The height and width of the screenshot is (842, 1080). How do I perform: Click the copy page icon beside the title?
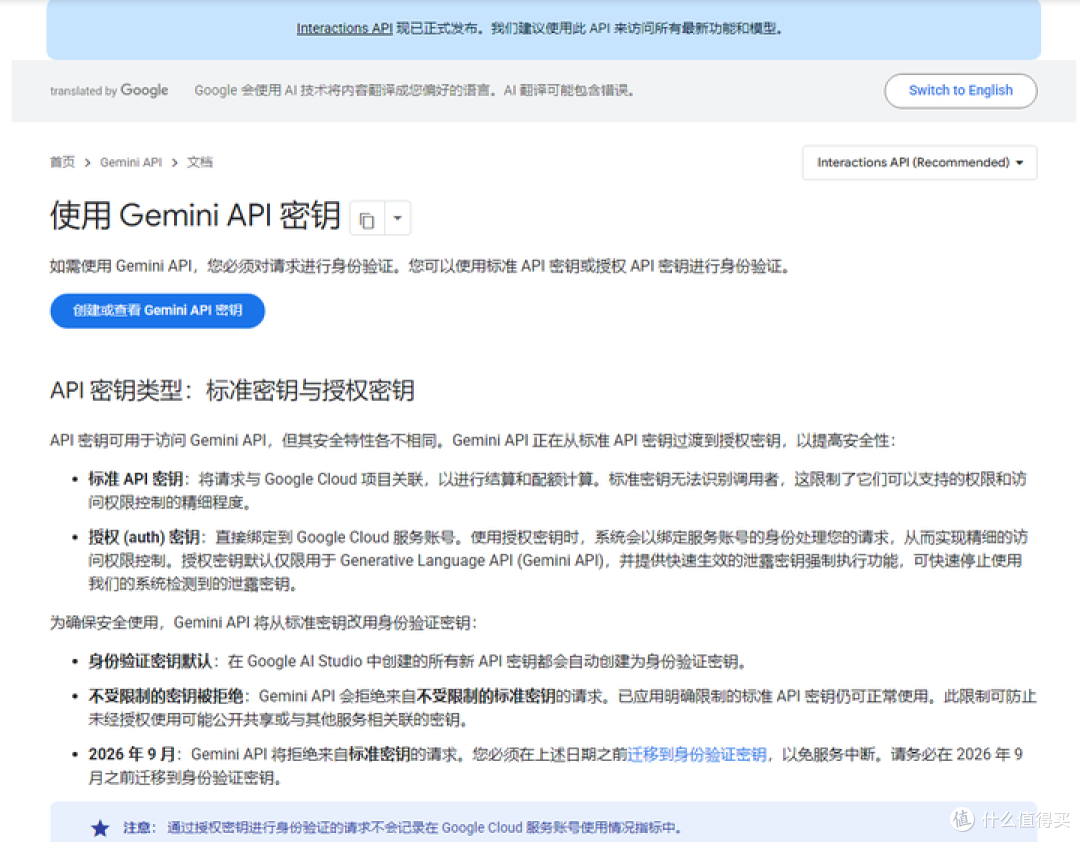pyautogui.click(x=366, y=219)
